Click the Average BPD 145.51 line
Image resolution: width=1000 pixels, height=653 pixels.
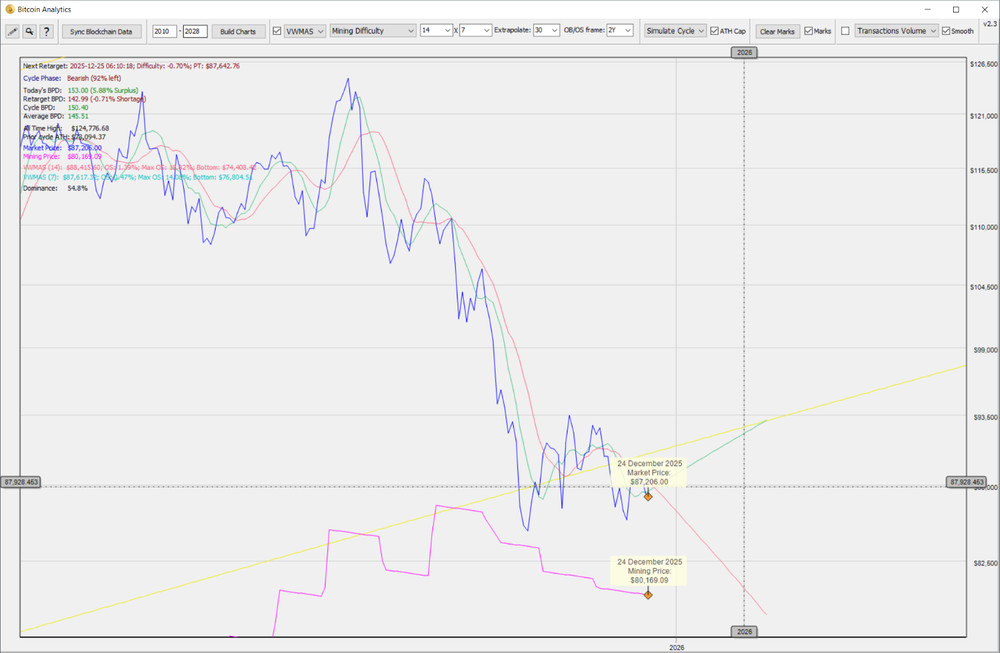55,116
